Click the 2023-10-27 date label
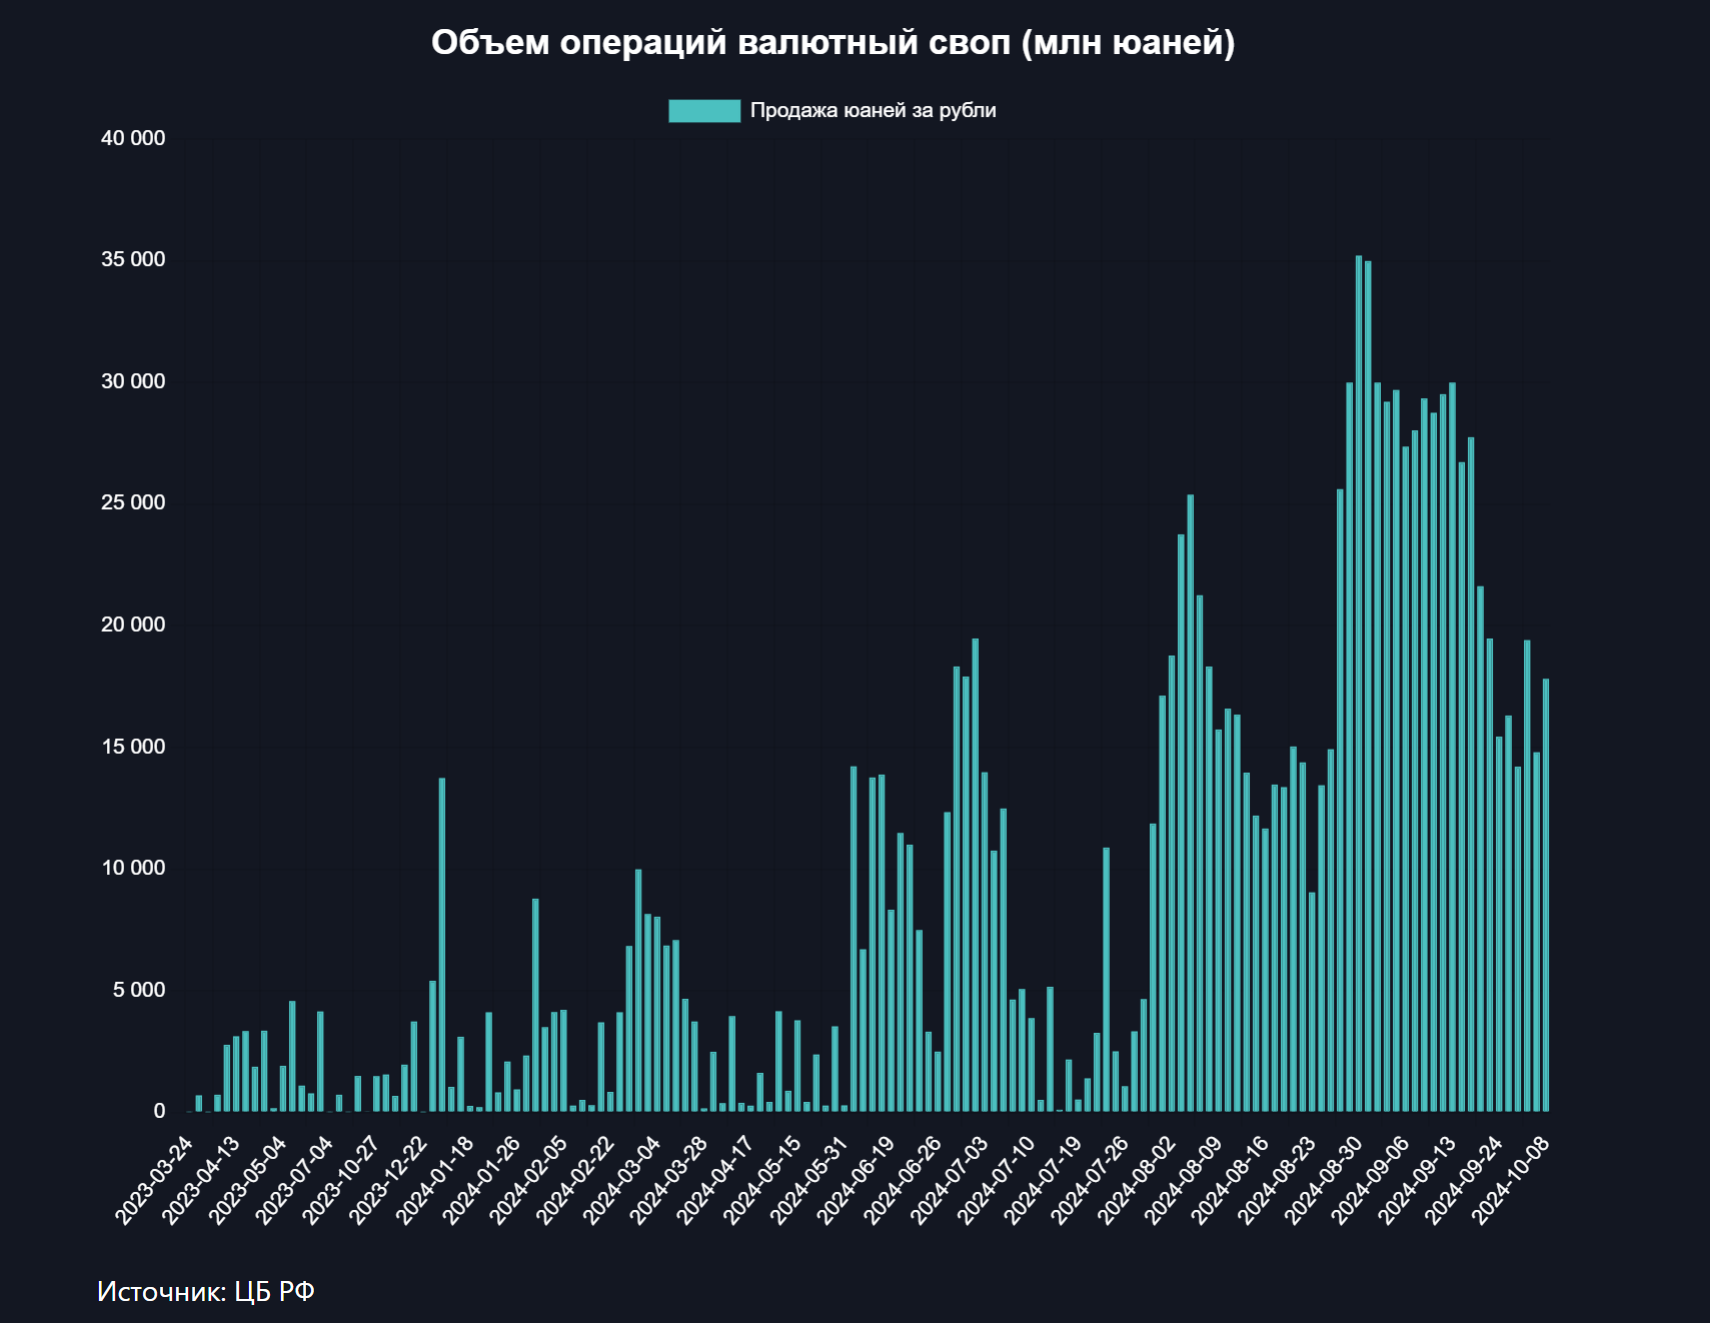The height and width of the screenshot is (1323, 1710). point(341,1179)
